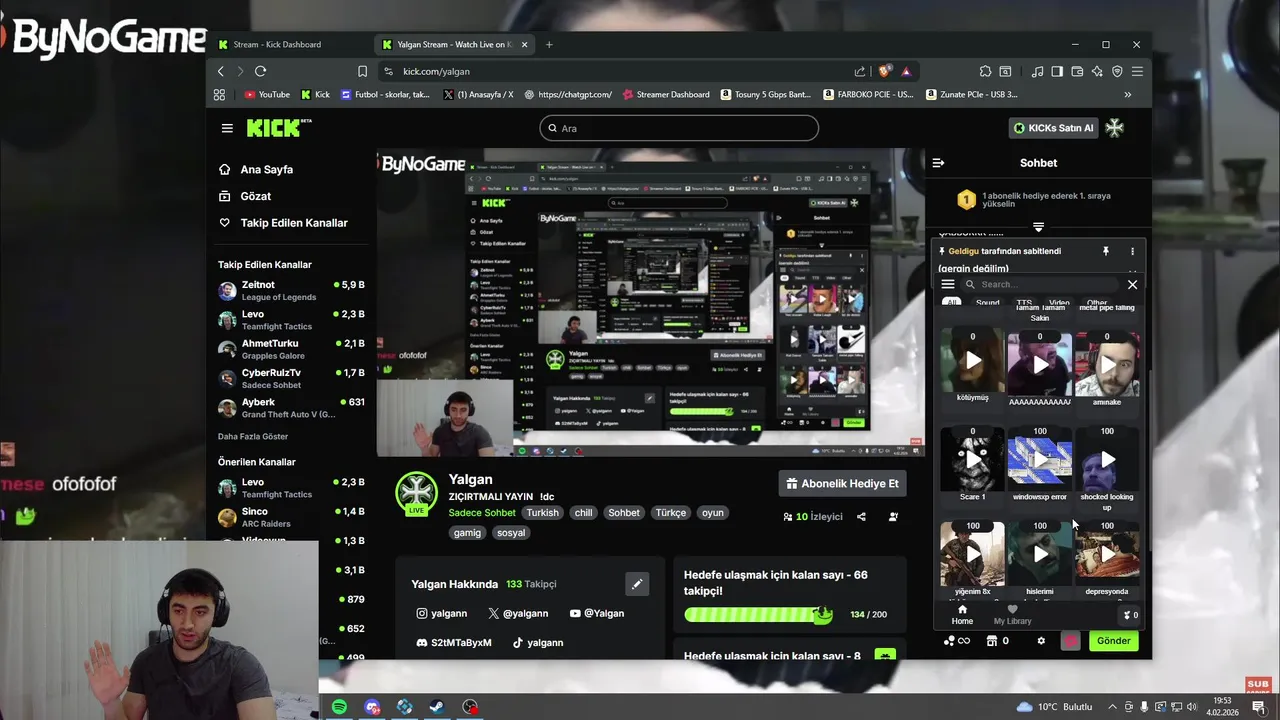Open chat settings gear icon
This screenshot has height=720, width=1280.
coord(1041,641)
